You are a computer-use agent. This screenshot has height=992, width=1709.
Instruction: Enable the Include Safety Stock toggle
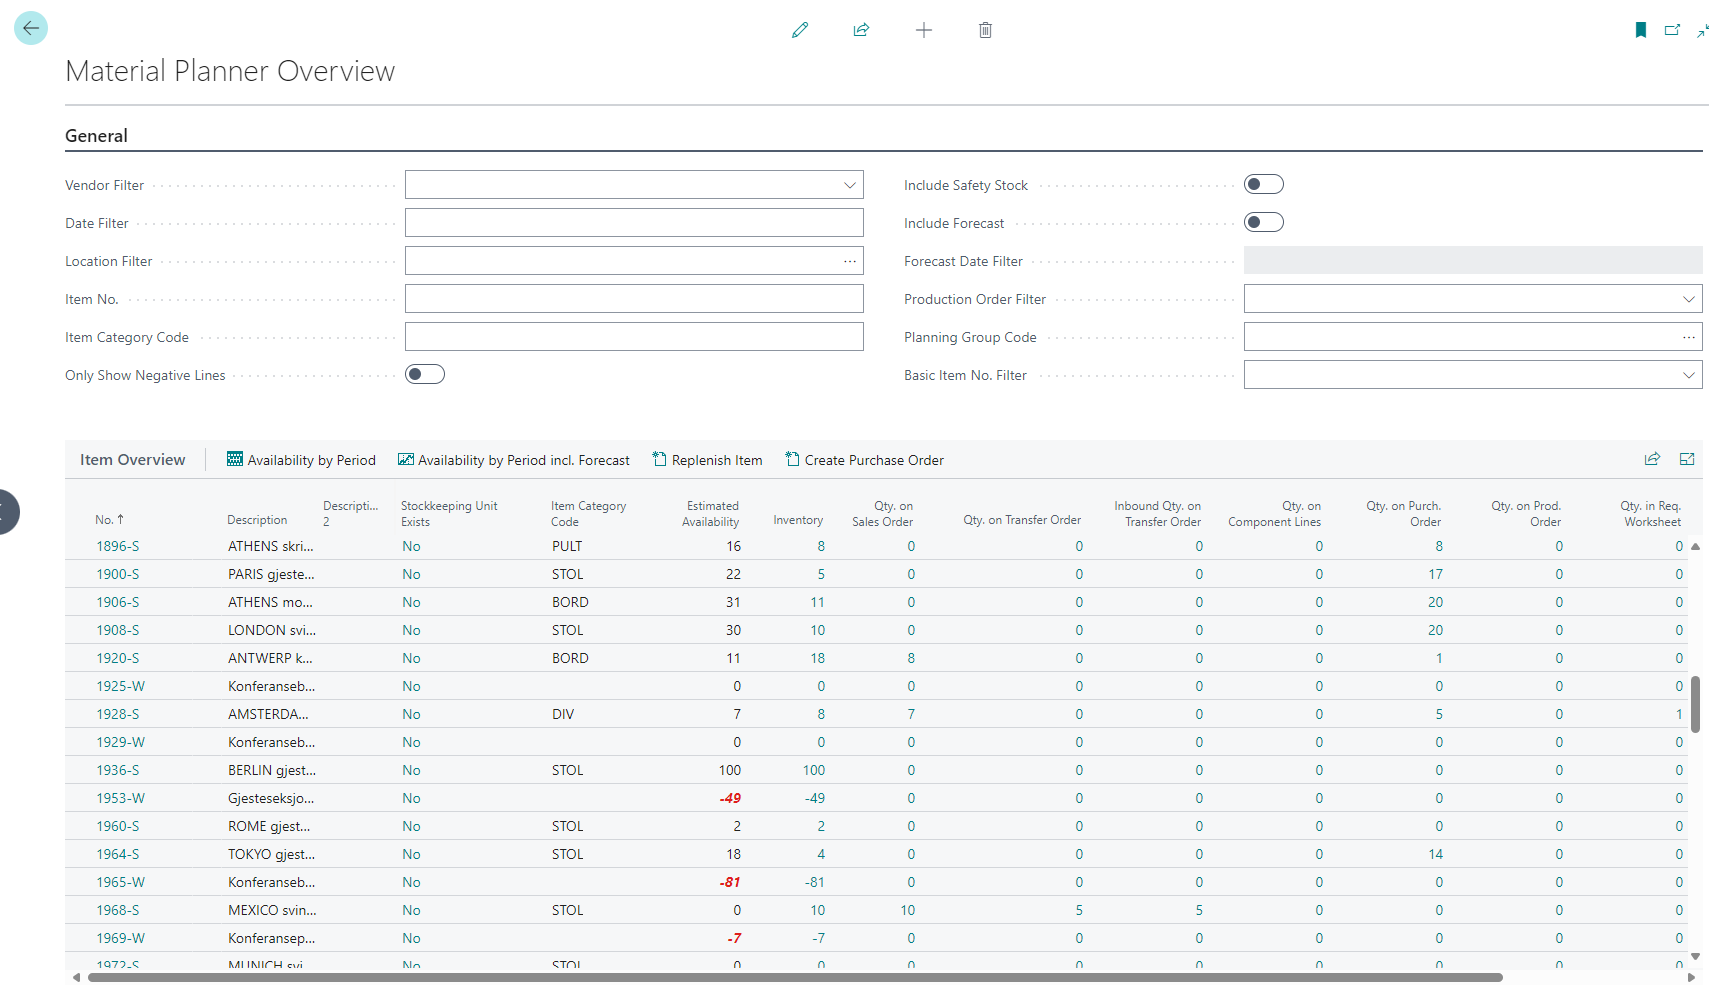click(x=1263, y=184)
